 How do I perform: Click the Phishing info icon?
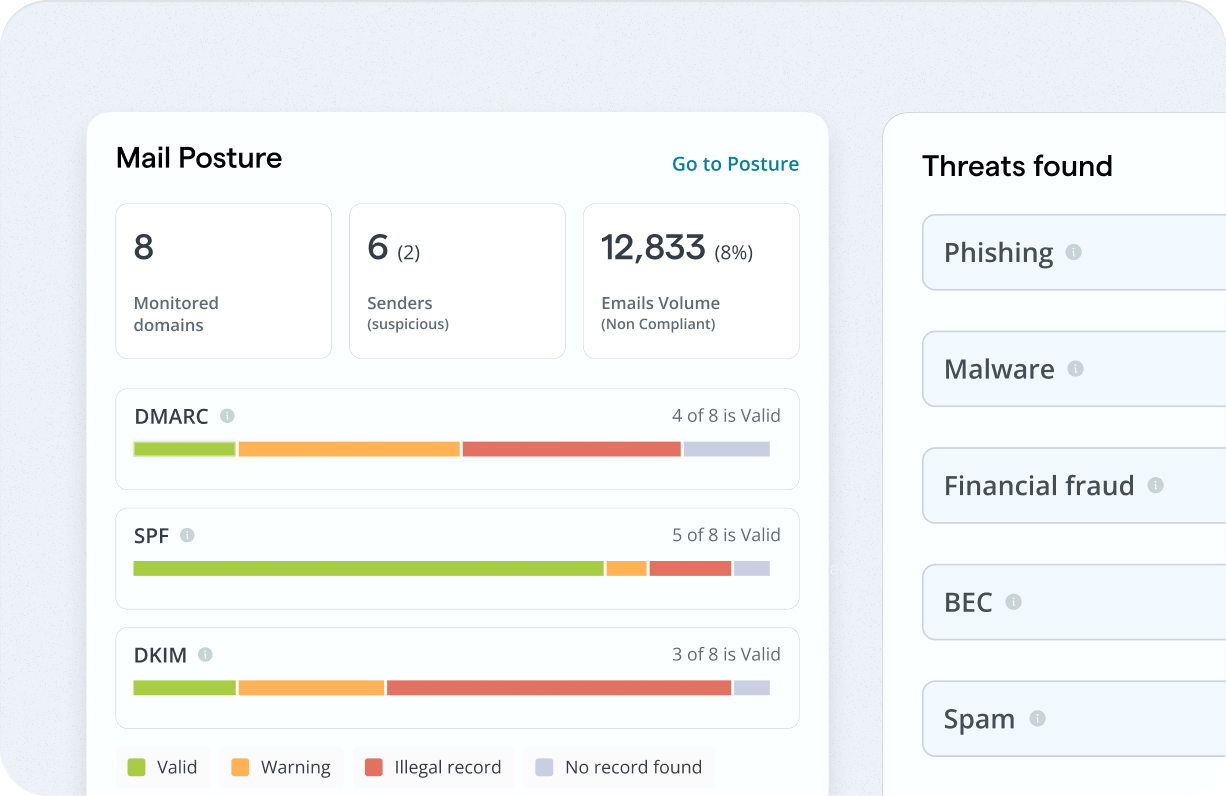coord(1073,252)
